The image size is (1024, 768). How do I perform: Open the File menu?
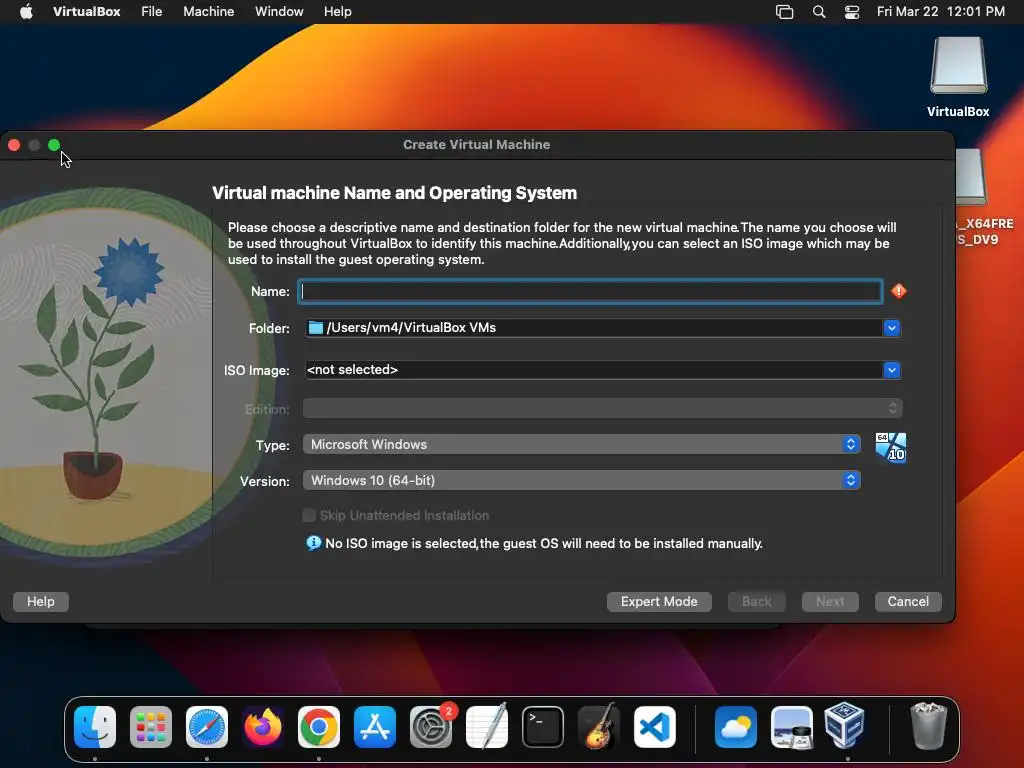(x=152, y=12)
